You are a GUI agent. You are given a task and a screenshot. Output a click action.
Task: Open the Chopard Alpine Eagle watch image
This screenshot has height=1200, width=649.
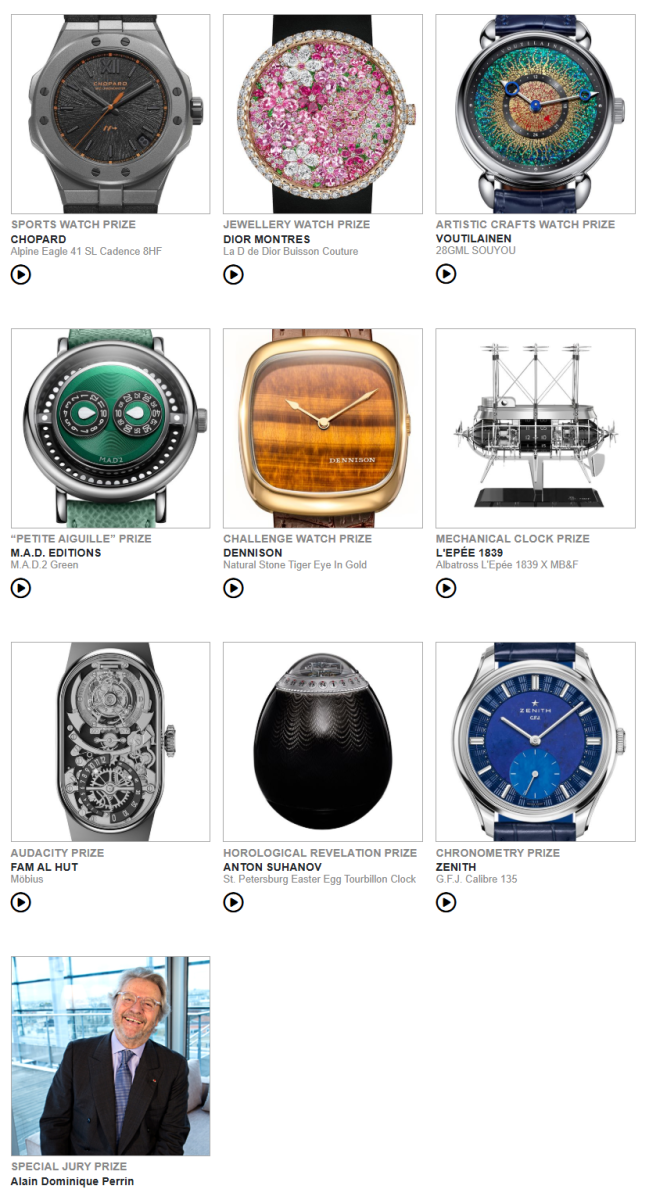111,114
